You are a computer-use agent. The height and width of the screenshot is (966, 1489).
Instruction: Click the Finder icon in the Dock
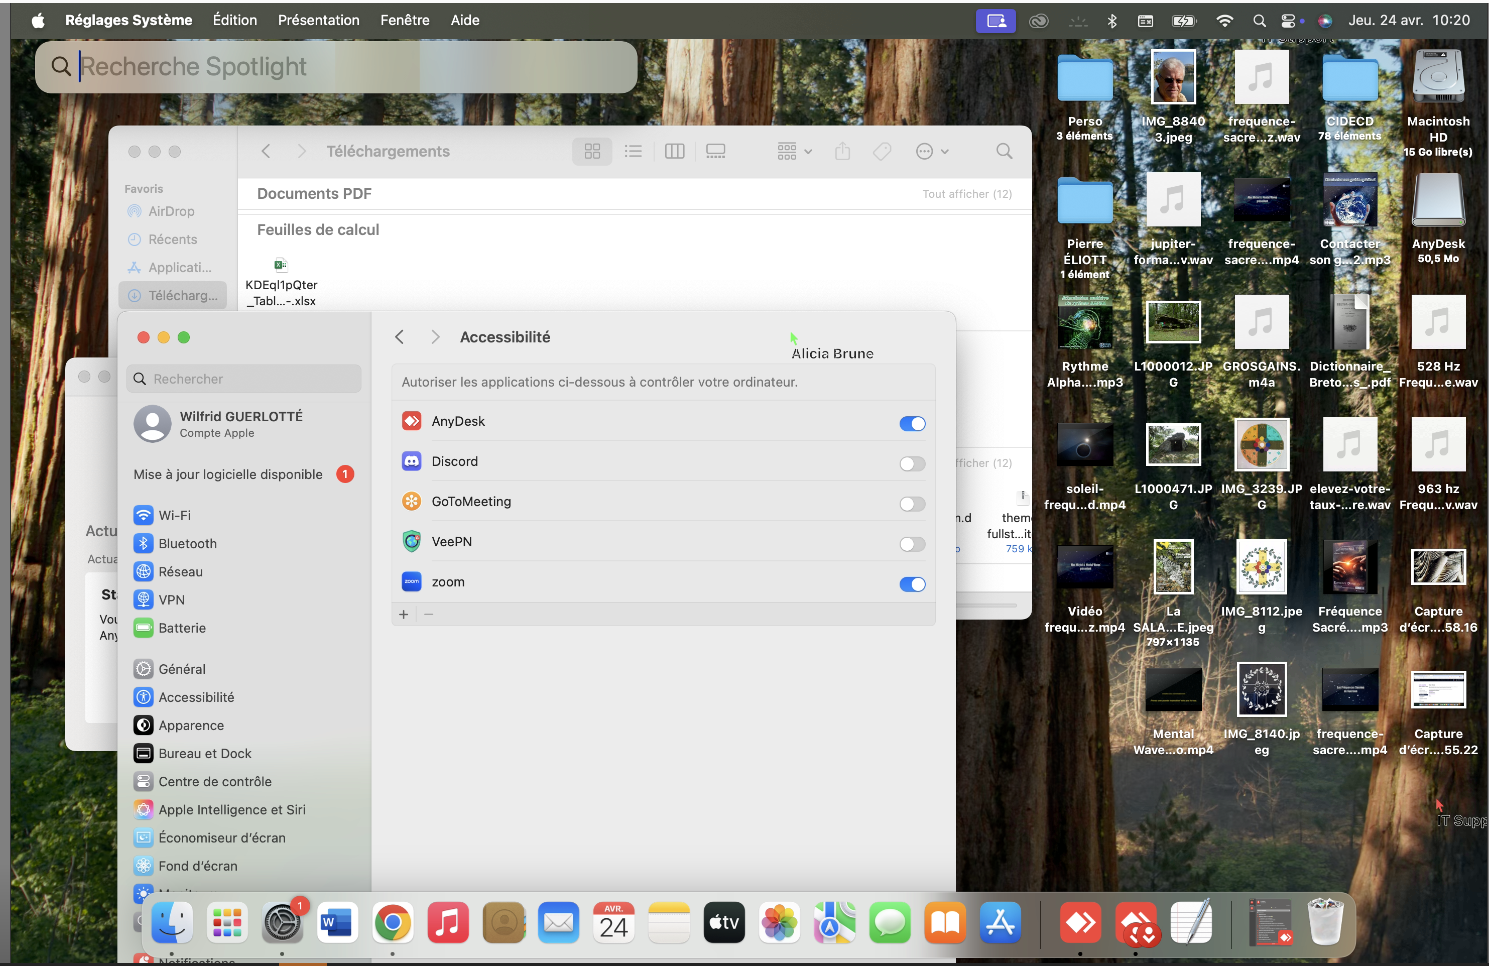pos(172,923)
